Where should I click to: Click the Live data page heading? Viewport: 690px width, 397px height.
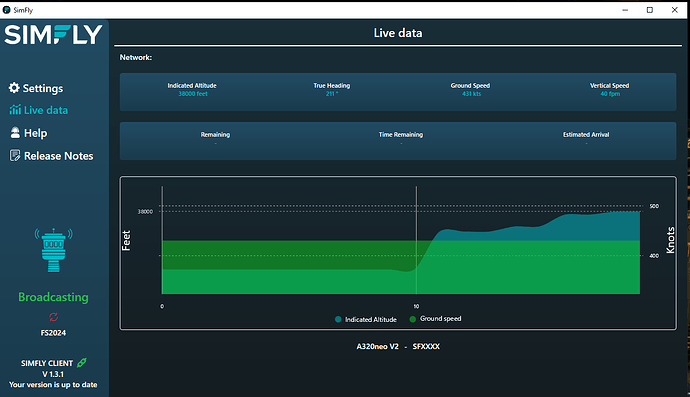coord(398,33)
